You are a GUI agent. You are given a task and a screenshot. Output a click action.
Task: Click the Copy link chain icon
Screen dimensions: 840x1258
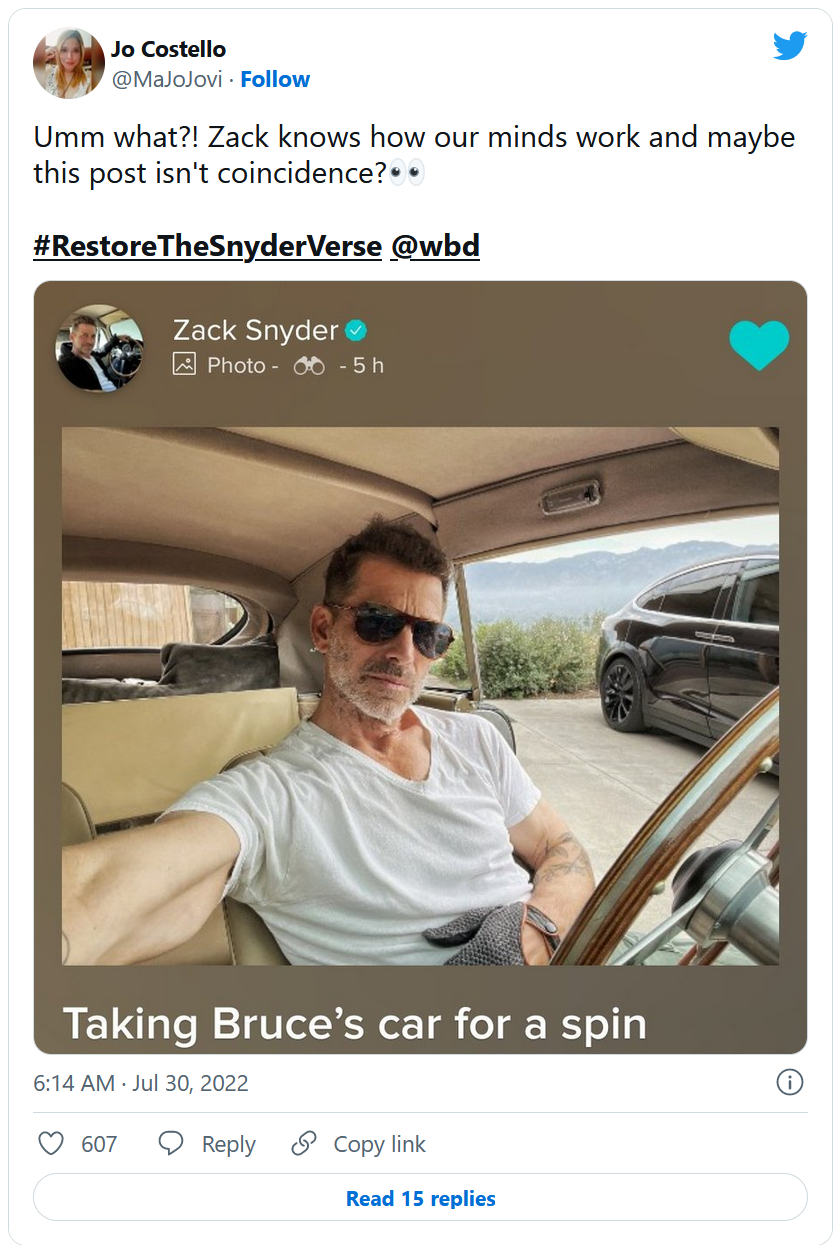pos(304,1144)
